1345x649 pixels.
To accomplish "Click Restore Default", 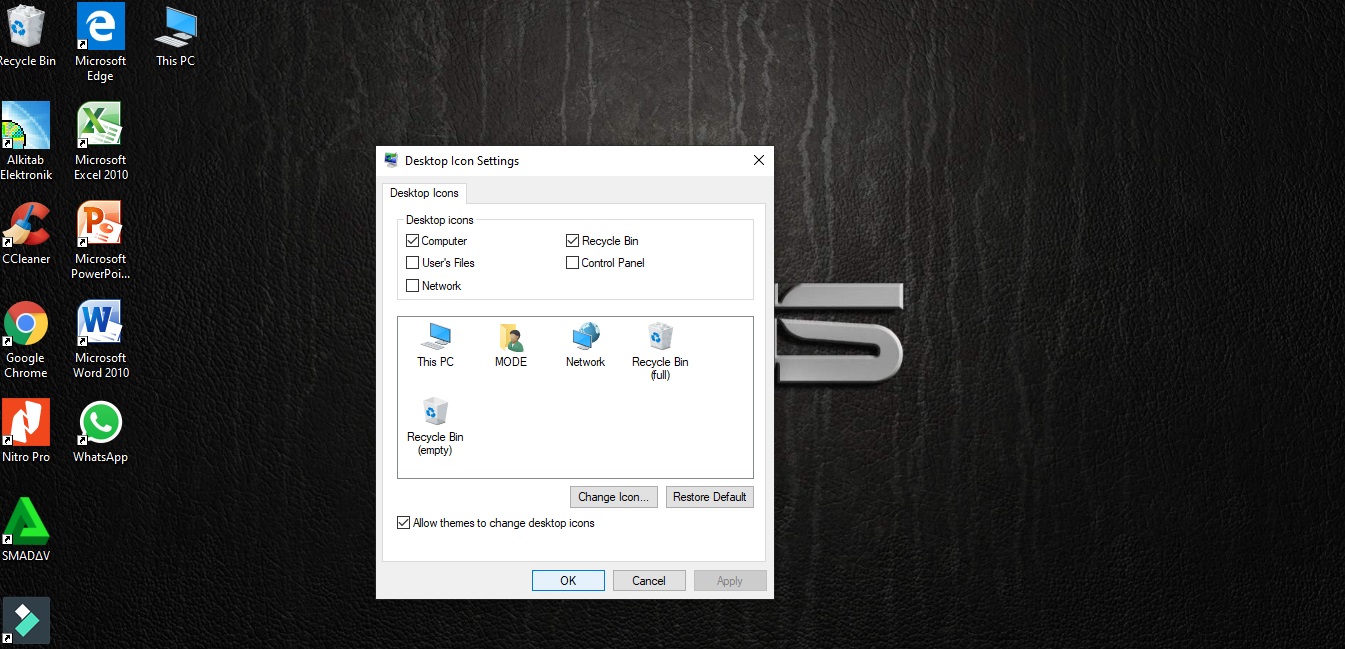I will pos(709,496).
